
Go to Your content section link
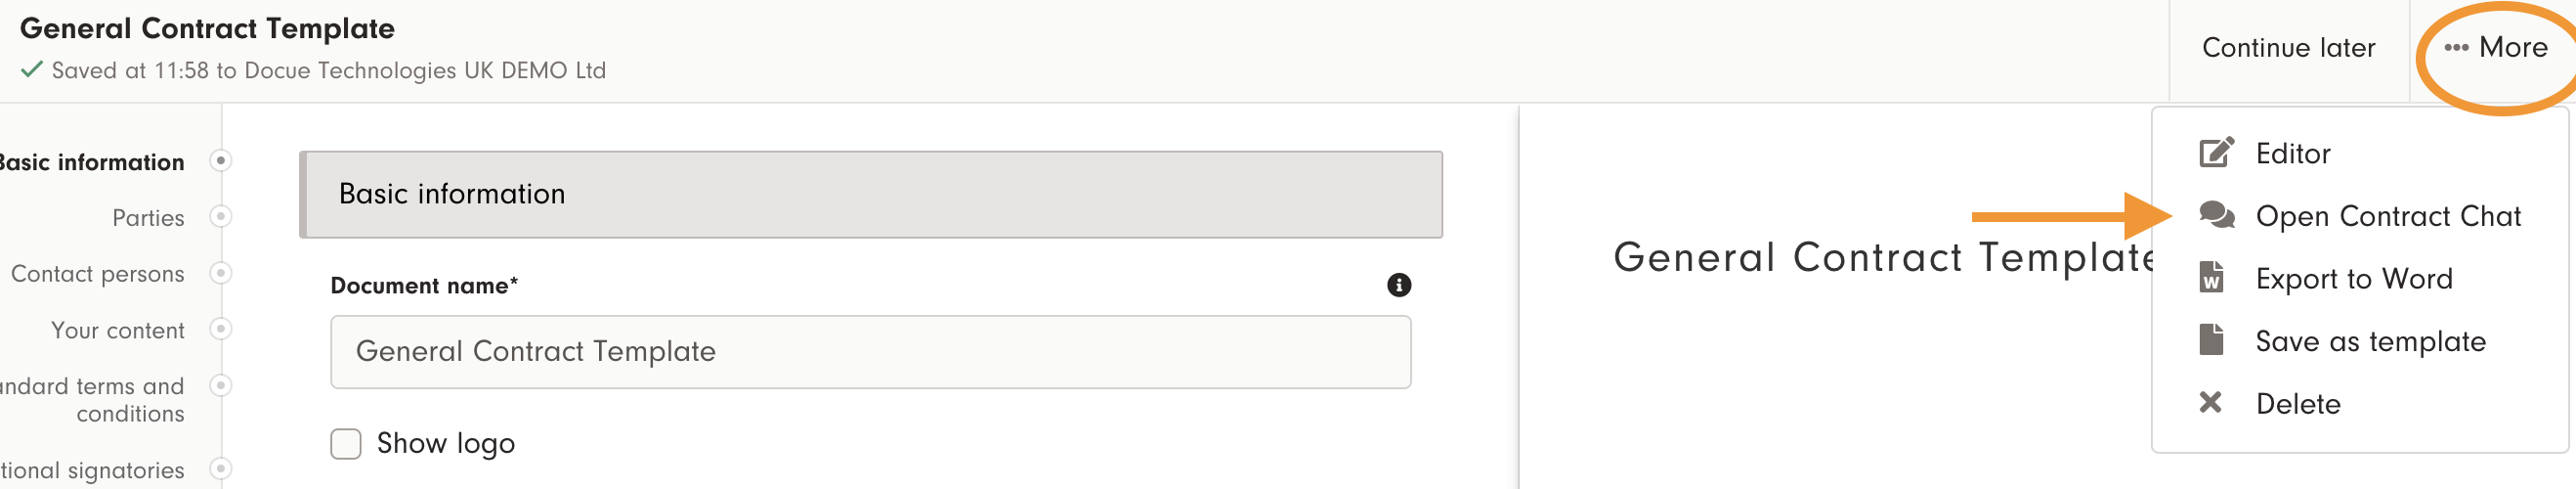point(117,331)
